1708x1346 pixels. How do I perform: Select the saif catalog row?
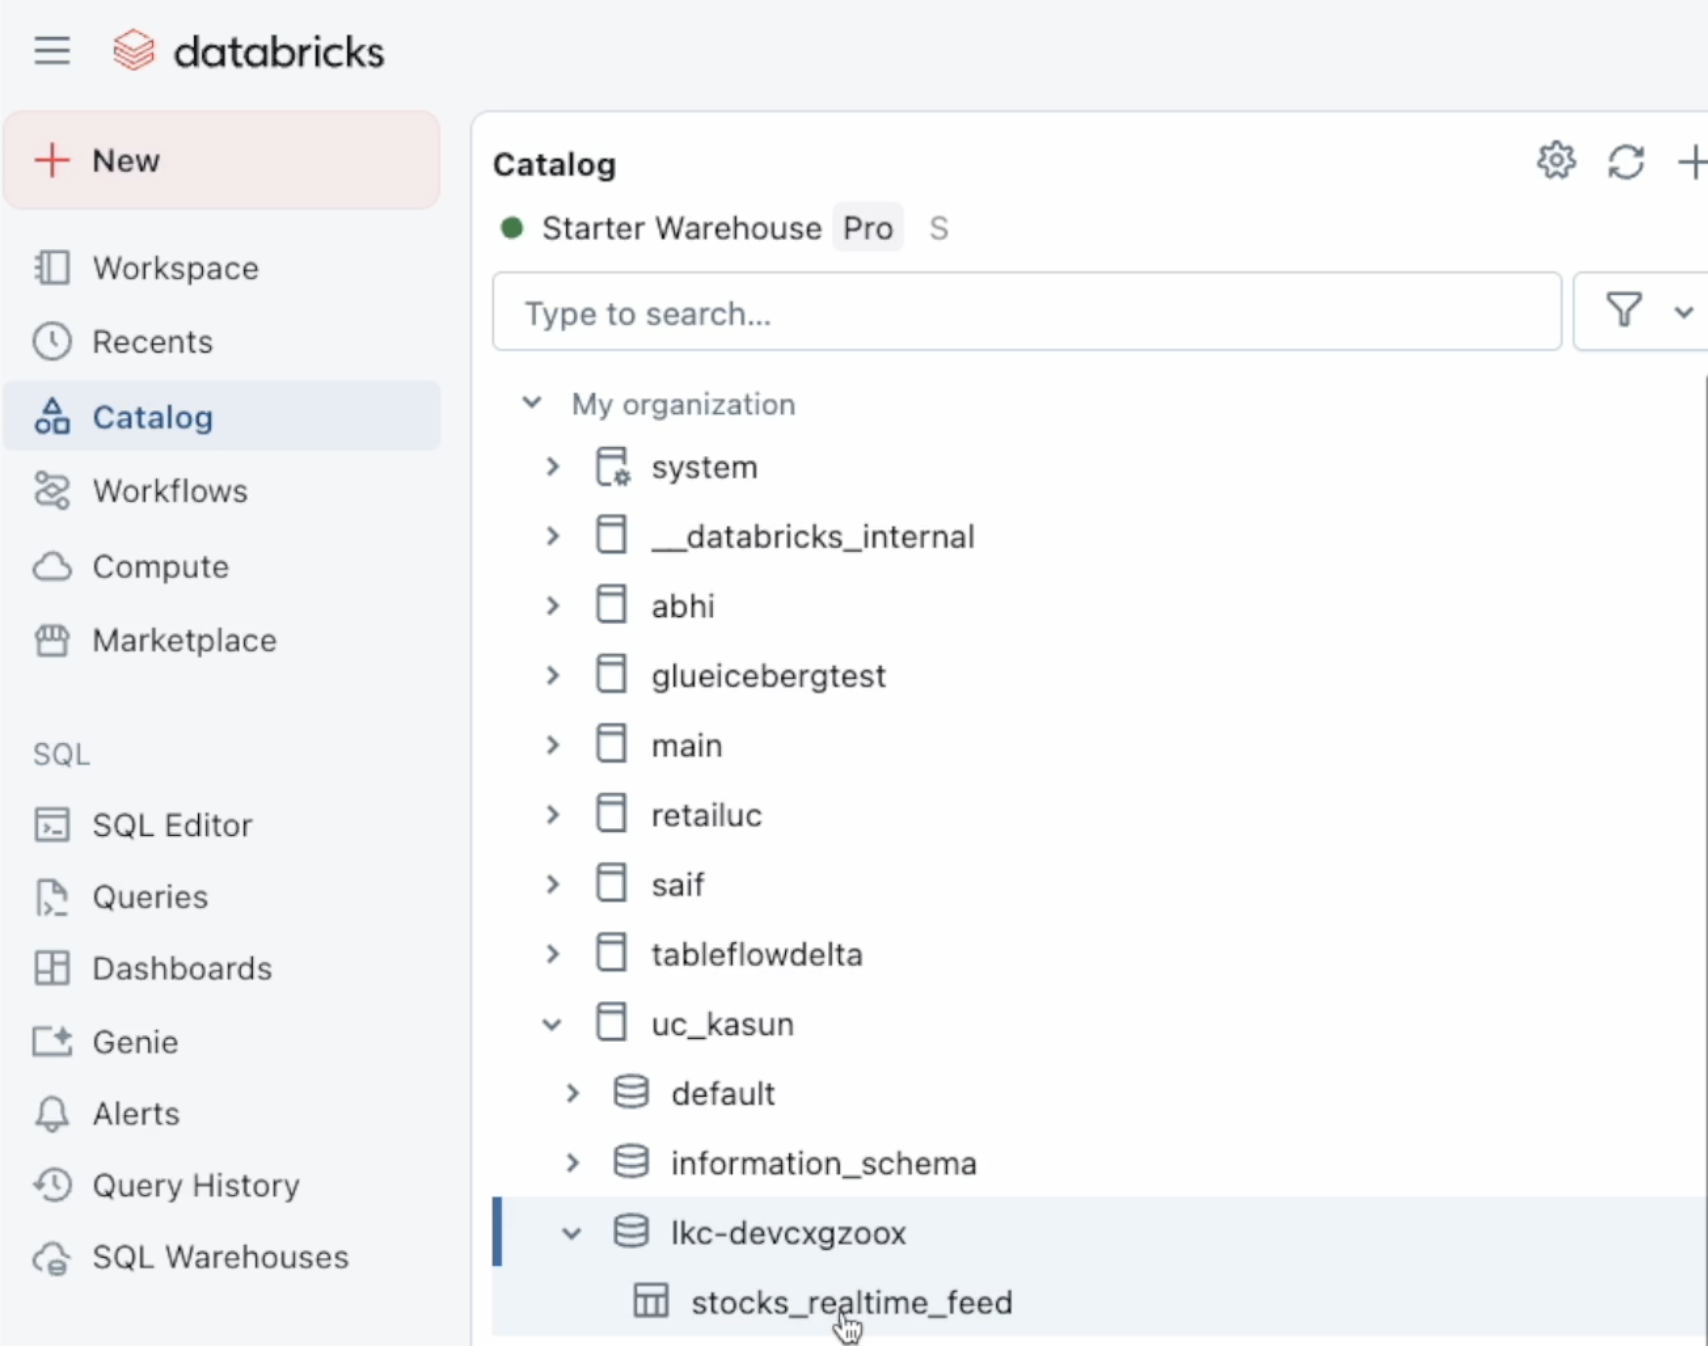click(x=1100, y=884)
